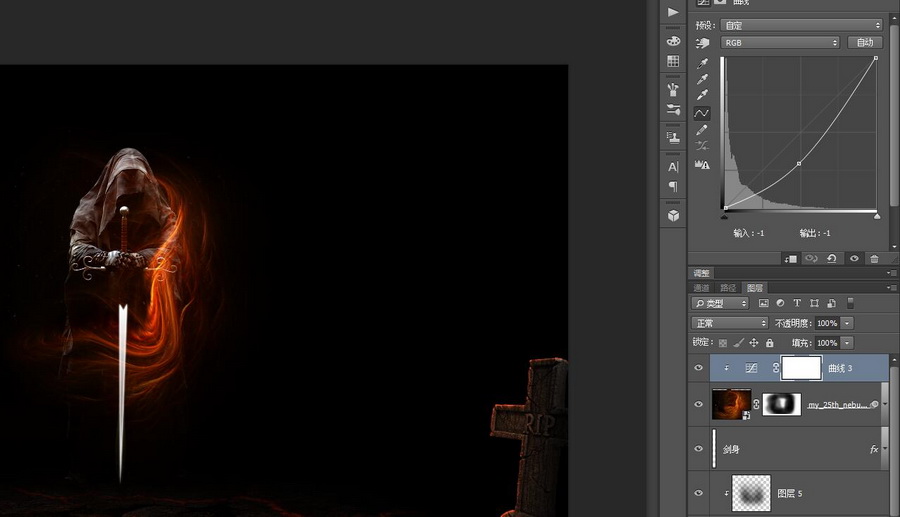Viewport: 900px width, 517px height.
Task: Select the black point eyedropper in Curves
Action: coord(702,61)
